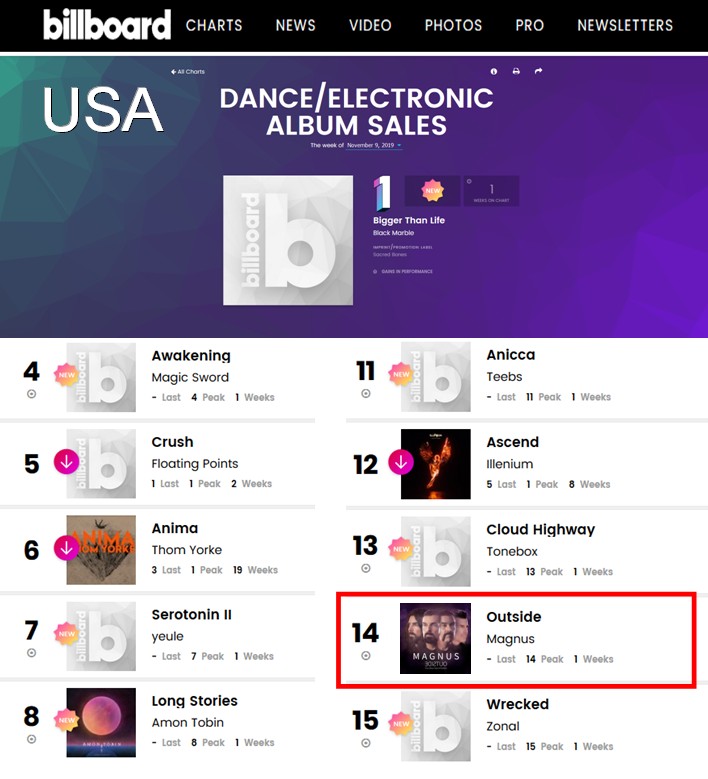
Task: Expand details under rank 8 Long Stories
Action: (x=31, y=739)
